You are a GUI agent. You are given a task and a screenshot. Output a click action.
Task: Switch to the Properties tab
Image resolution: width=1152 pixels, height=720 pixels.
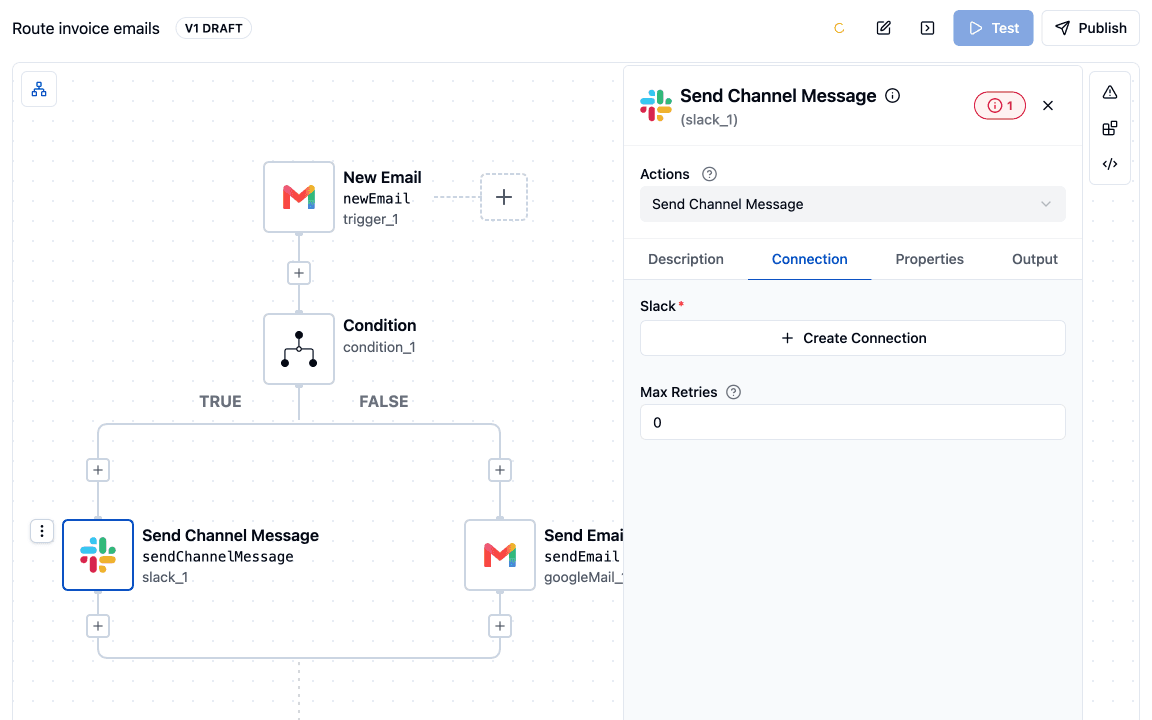tap(929, 259)
